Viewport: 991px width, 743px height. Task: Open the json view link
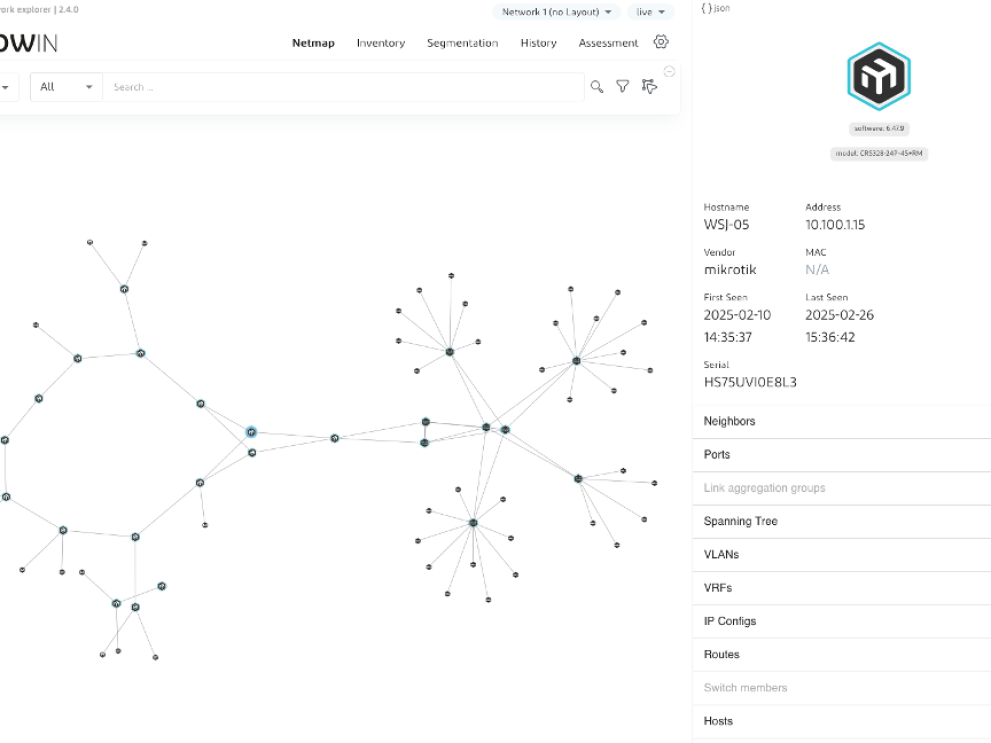(715, 8)
